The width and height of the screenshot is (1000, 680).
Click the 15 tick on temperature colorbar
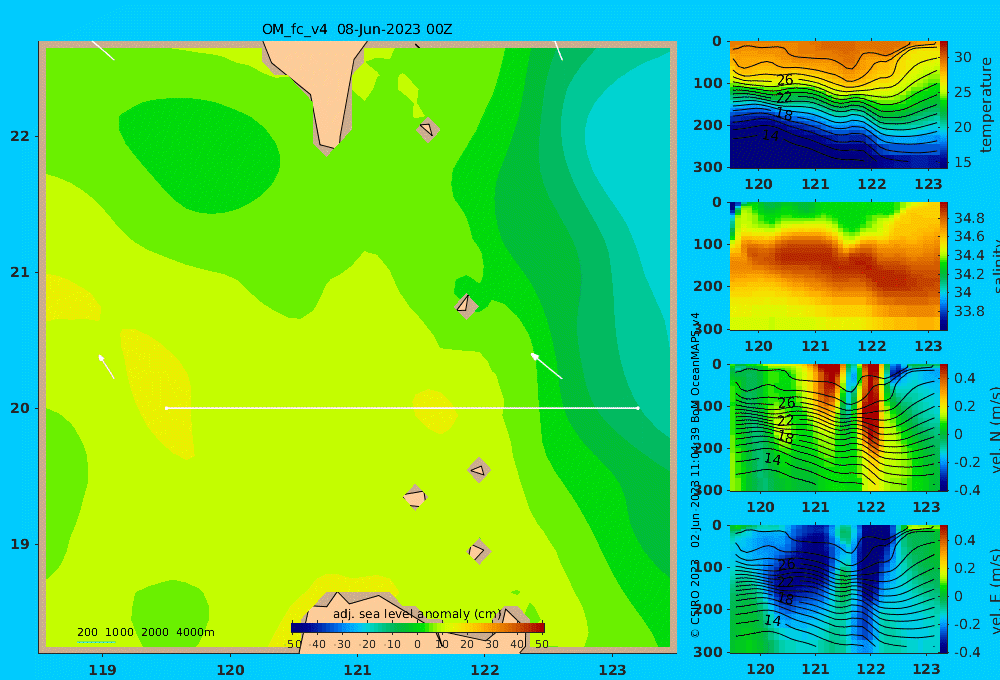(x=962, y=162)
